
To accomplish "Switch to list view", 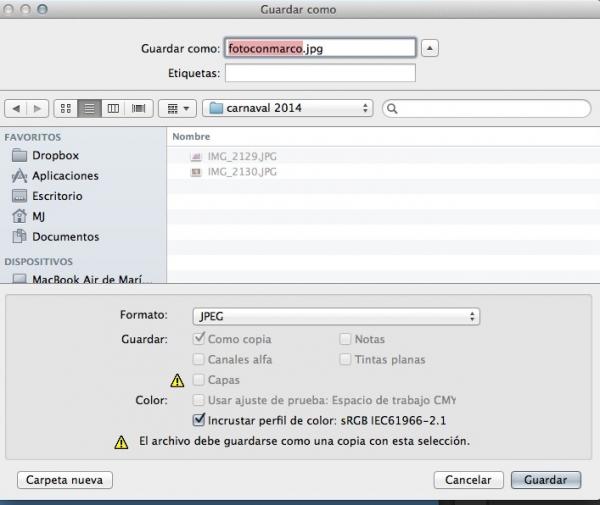I will (90, 109).
